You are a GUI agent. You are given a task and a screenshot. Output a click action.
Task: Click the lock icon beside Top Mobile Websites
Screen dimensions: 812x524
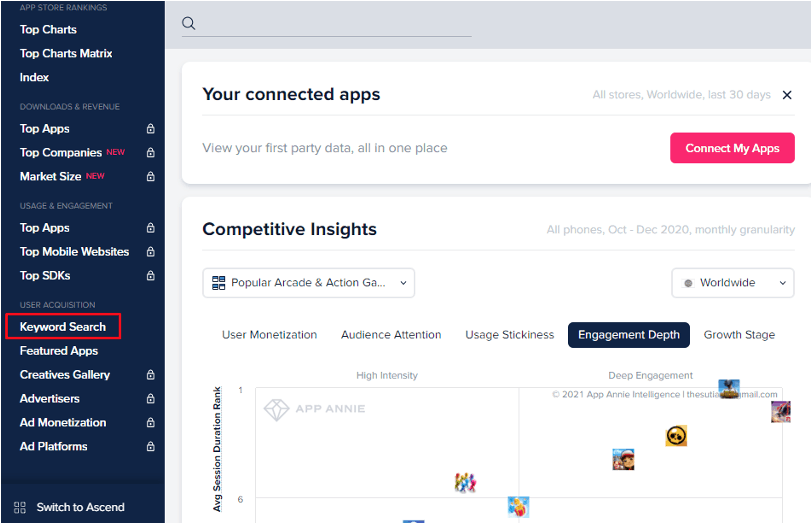pyautogui.click(x=151, y=252)
